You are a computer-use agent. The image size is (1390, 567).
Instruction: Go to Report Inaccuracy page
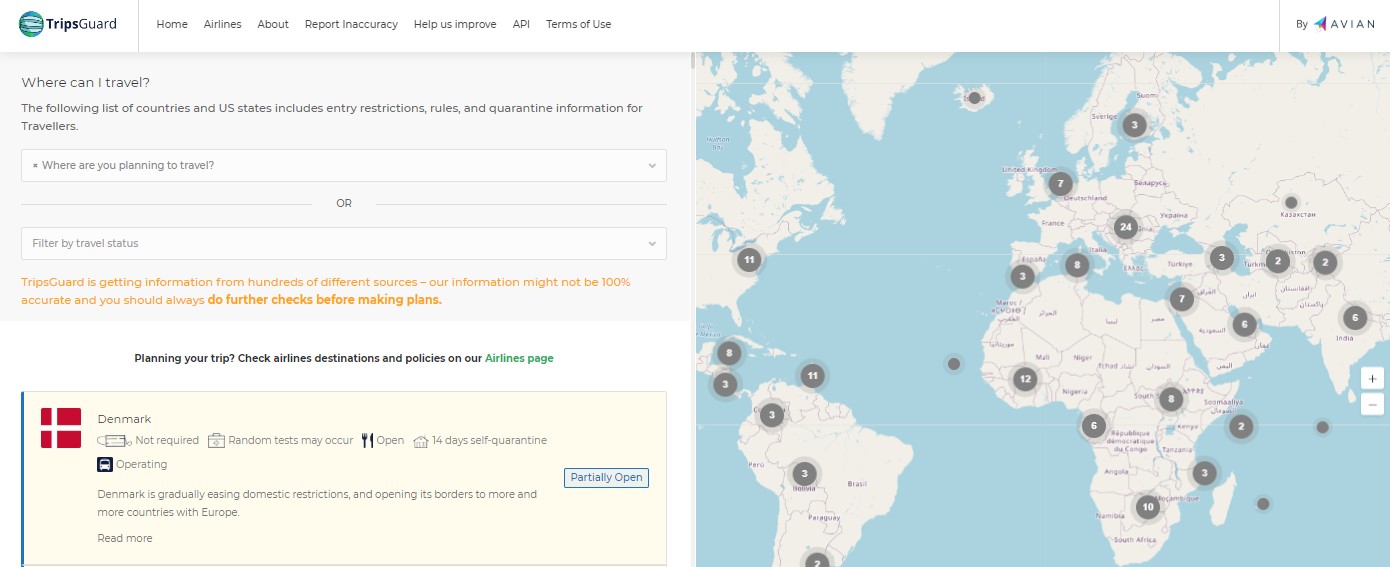coord(351,24)
